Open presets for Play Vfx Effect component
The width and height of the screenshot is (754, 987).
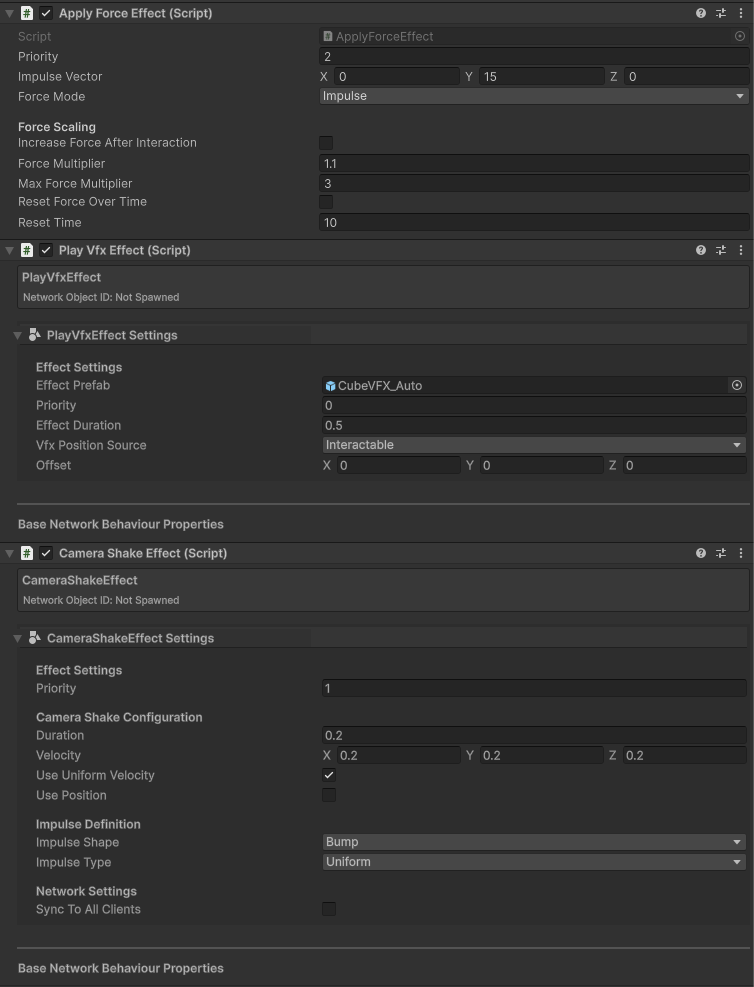tap(721, 250)
